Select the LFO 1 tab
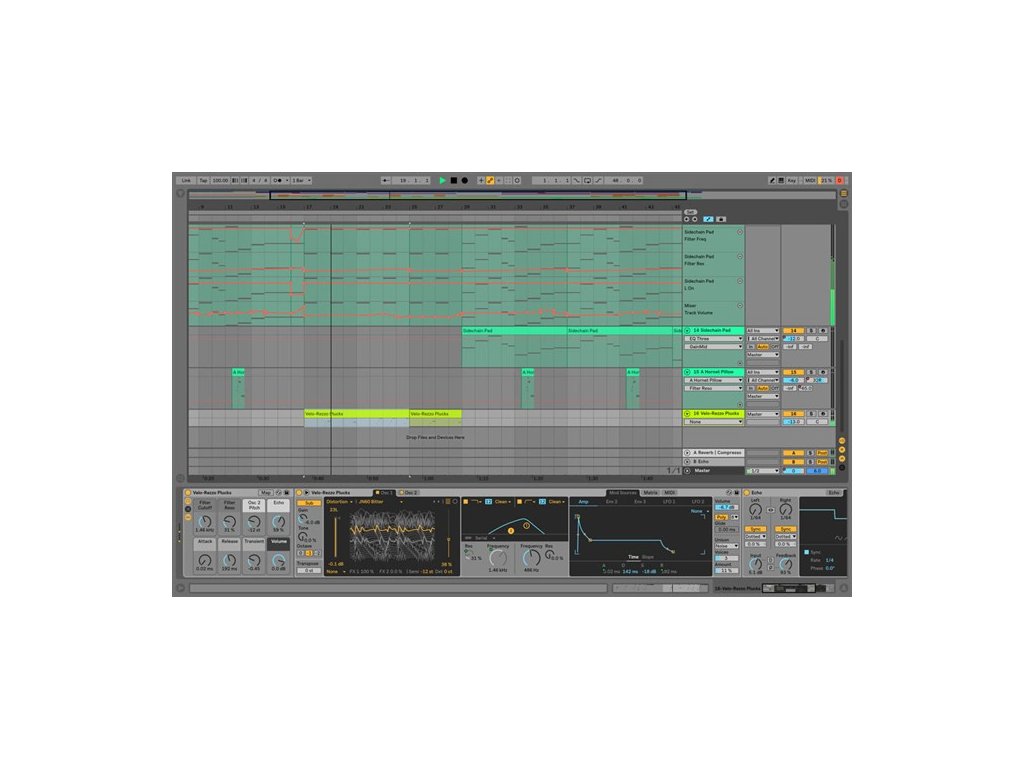The width and height of the screenshot is (1024, 768). (x=669, y=502)
